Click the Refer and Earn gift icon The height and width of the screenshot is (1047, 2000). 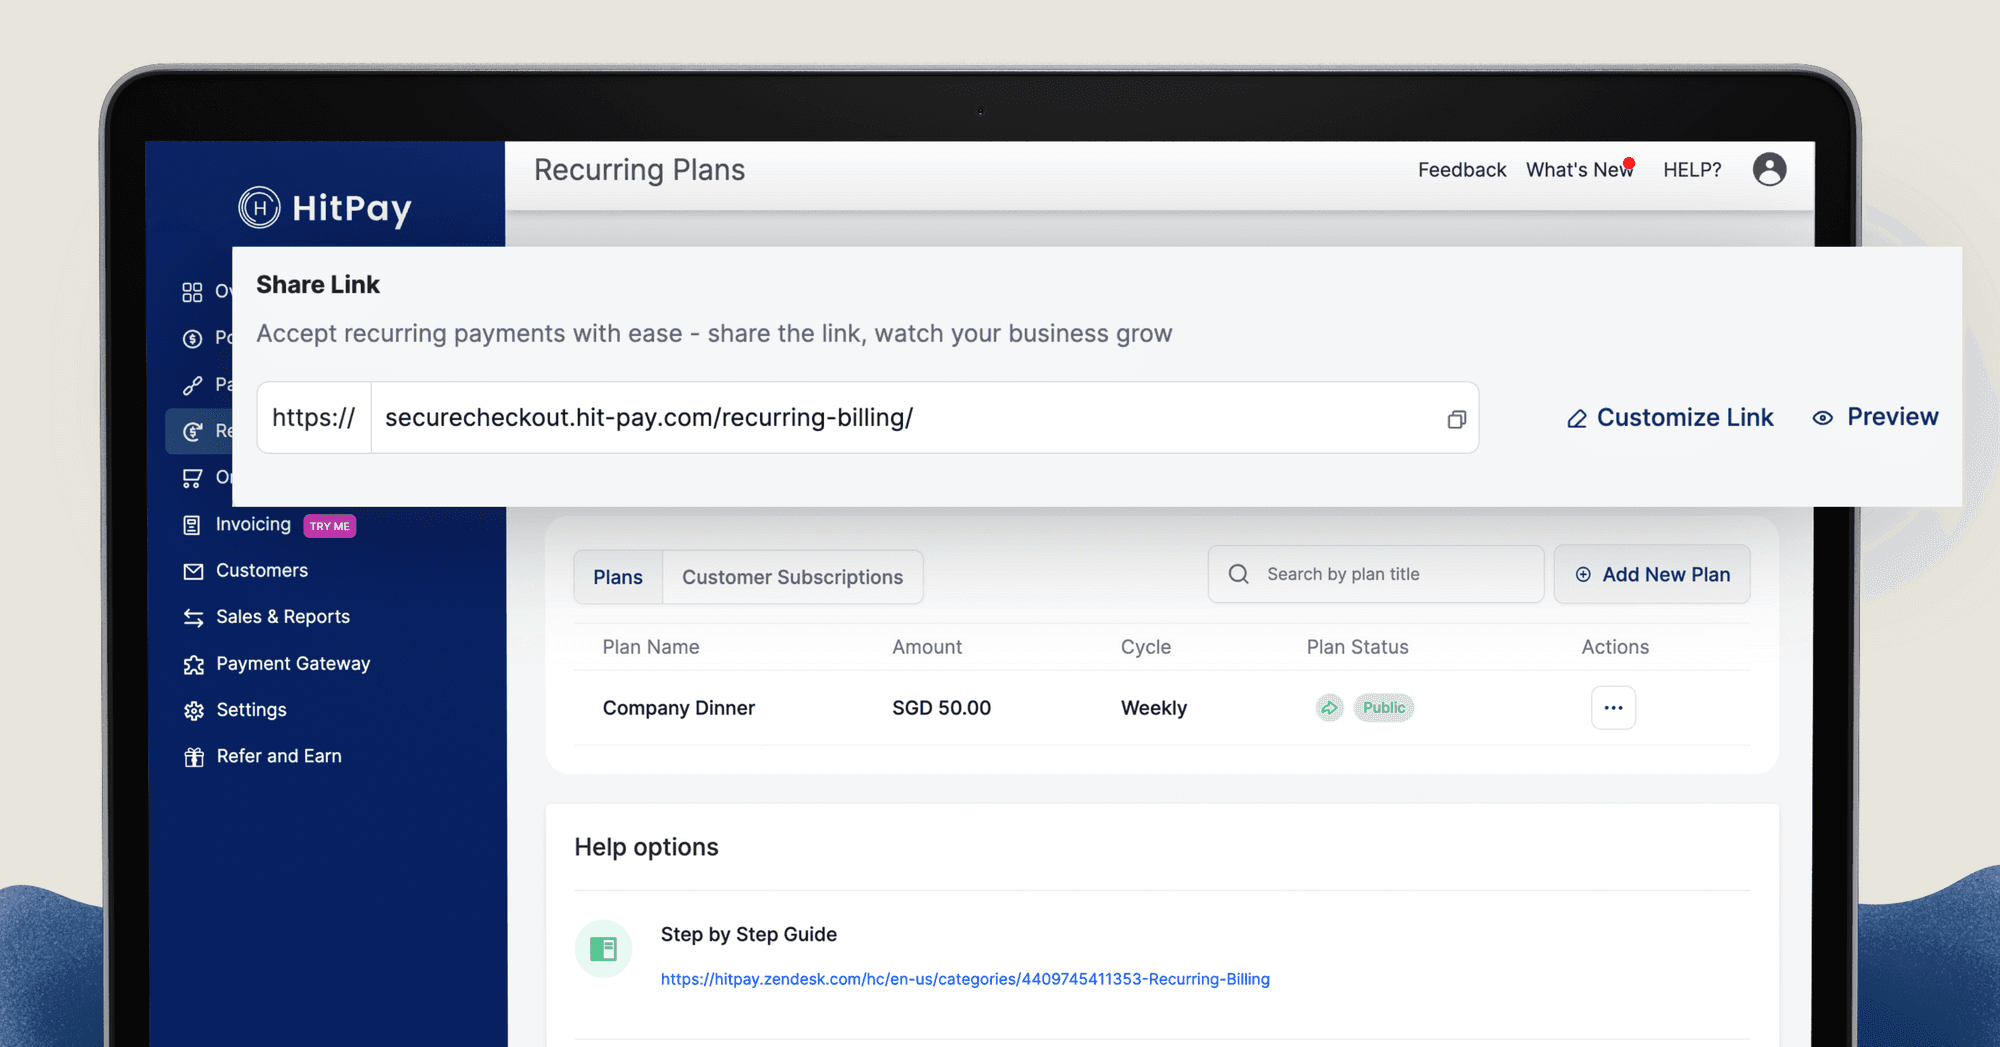[x=193, y=757]
